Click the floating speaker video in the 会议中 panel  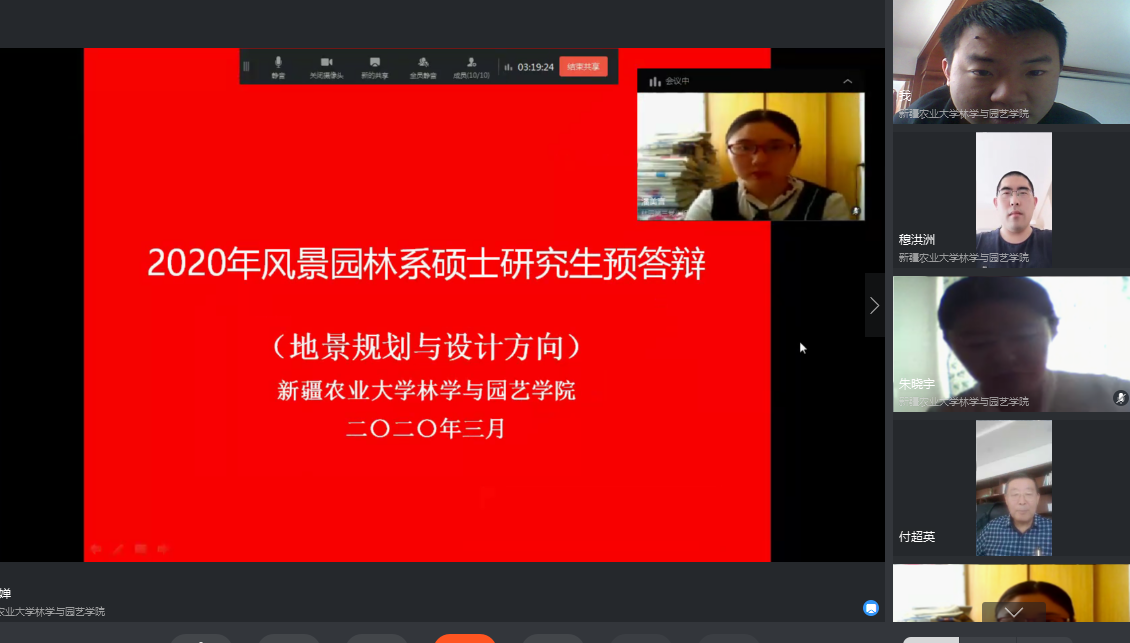pyautogui.click(x=750, y=155)
